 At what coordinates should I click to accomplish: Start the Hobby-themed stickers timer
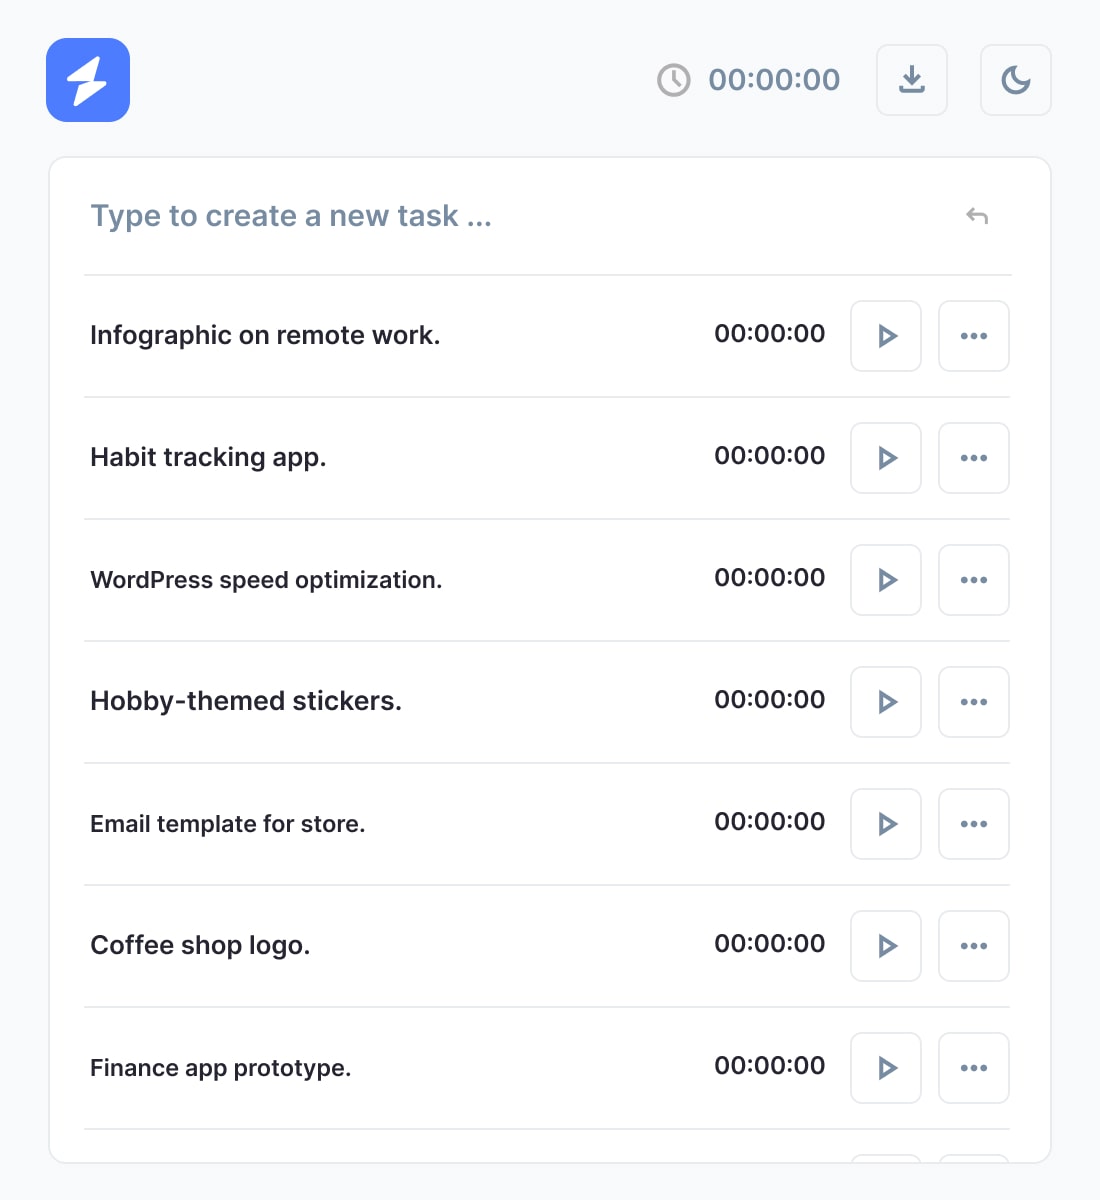point(886,702)
